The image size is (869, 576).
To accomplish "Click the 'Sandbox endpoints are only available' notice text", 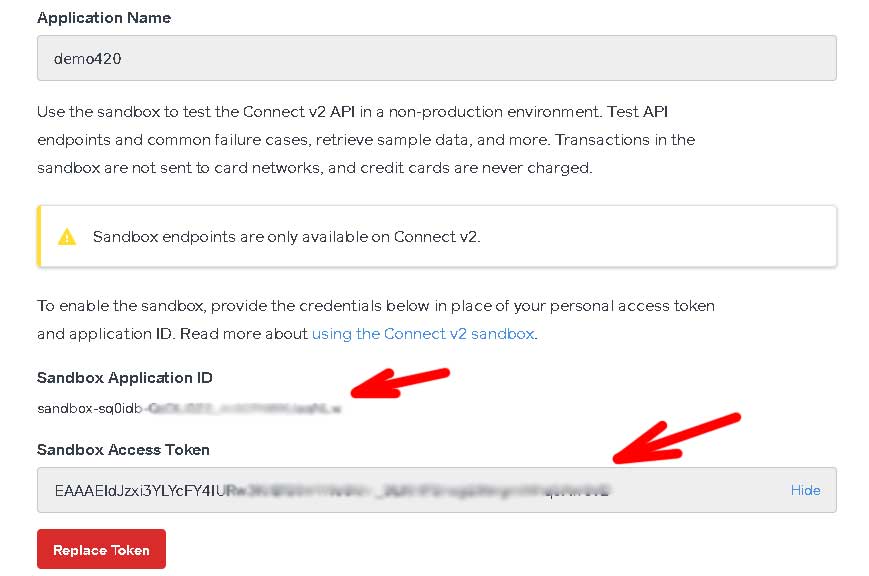I will pyautogui.click(x=287, y=237).
